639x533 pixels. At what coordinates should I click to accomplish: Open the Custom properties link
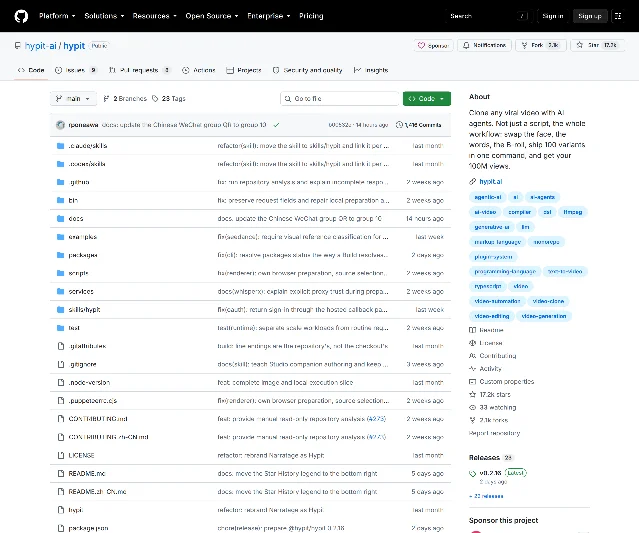501,381
